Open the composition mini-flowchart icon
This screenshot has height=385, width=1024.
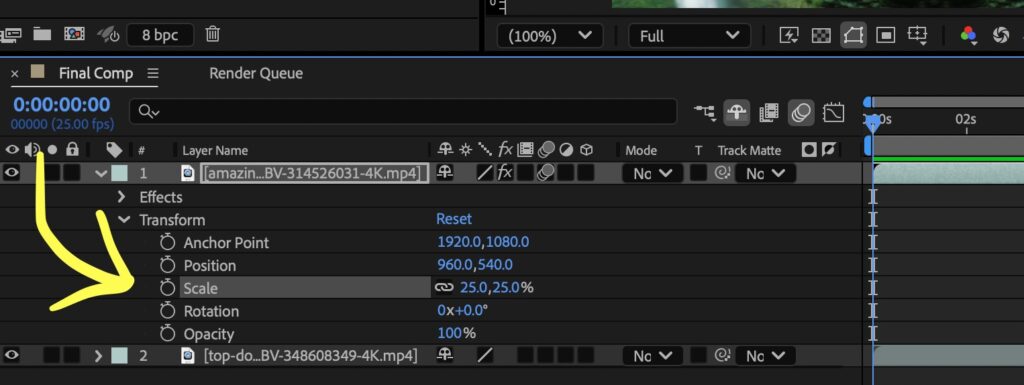[704, 113]
